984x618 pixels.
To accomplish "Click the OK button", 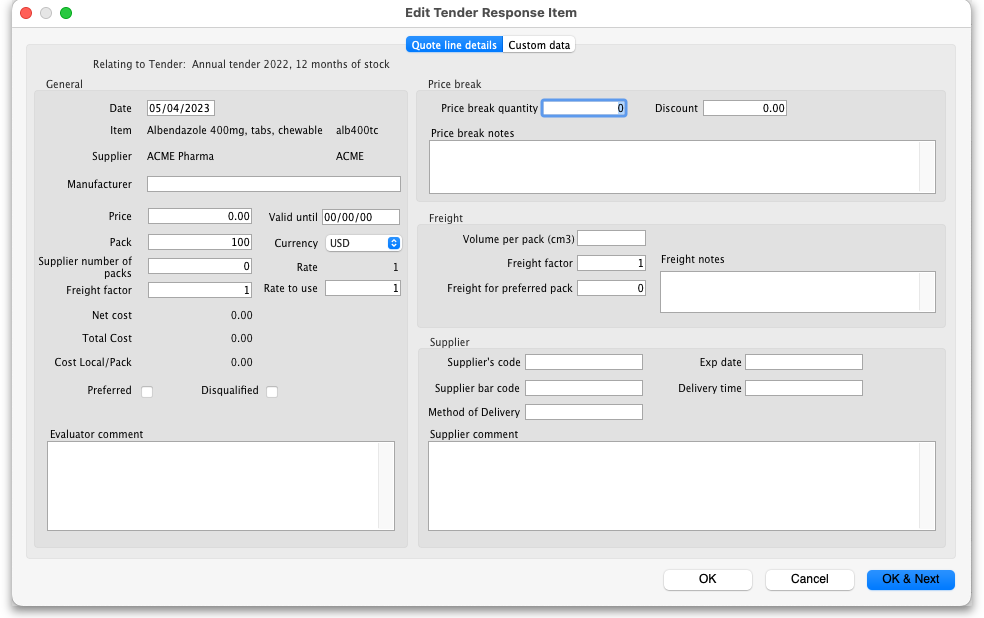I will [x=707, y=579].
